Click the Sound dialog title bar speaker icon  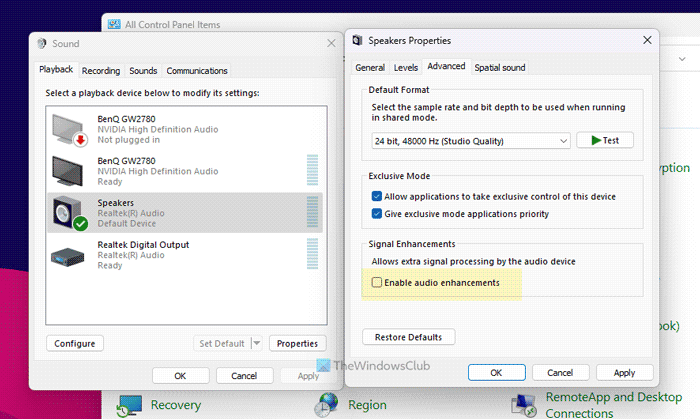(x=42, y=43)
